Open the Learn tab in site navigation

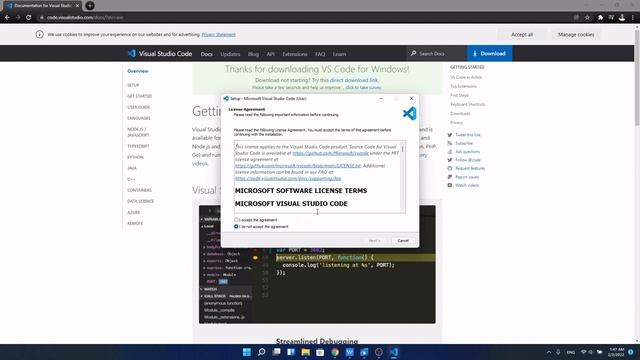[x=339, y=54]
